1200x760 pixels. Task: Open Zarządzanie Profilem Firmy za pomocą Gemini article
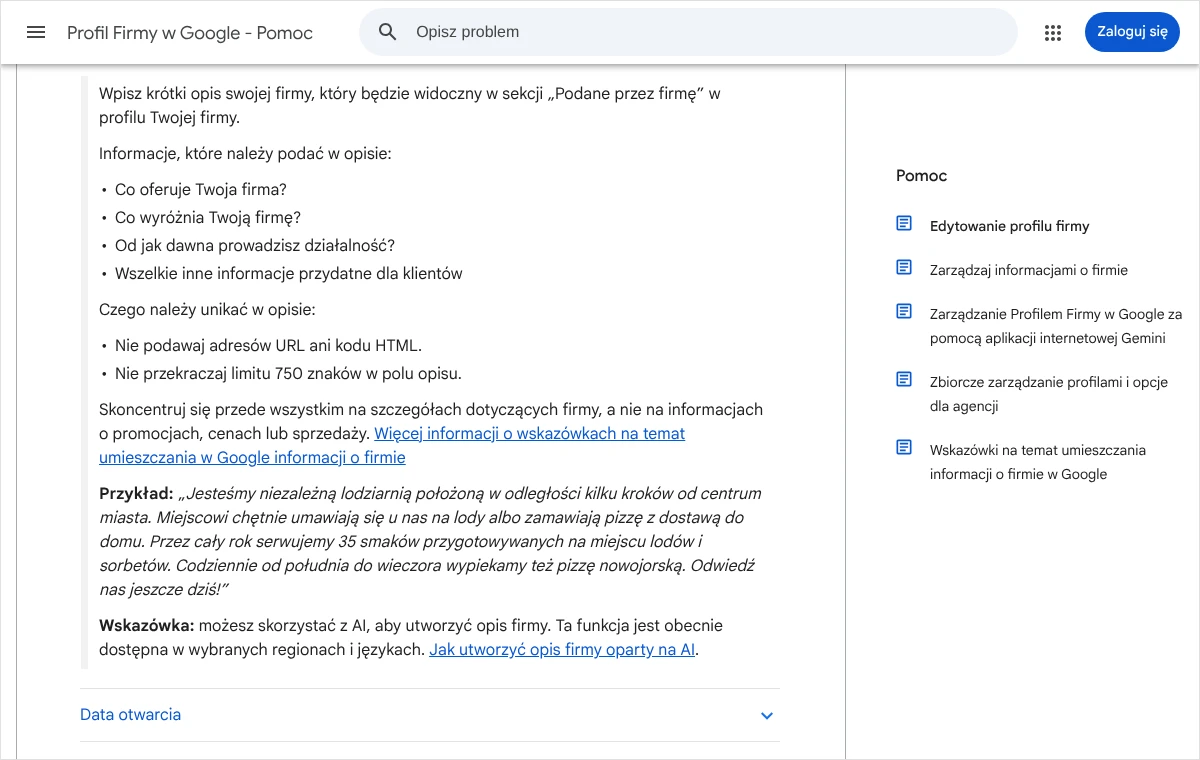pos(1056,326)
